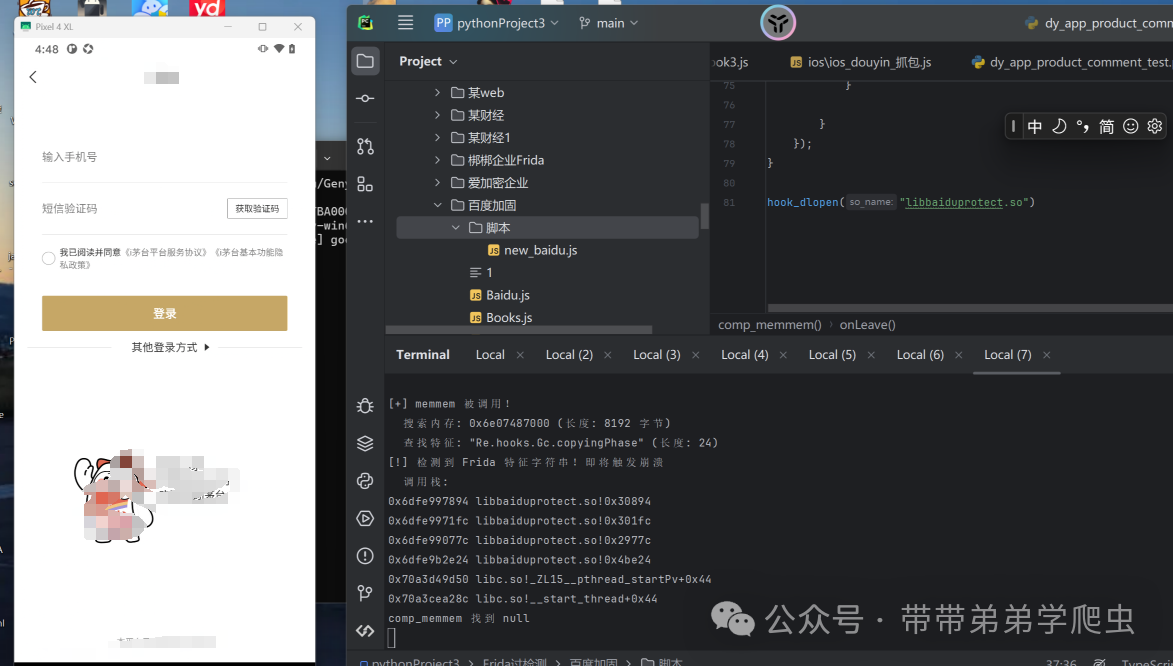This screenshot has height=666, width=1173.
Task: Switch to Local (2) terminal tab
Action: pos(569,355)
